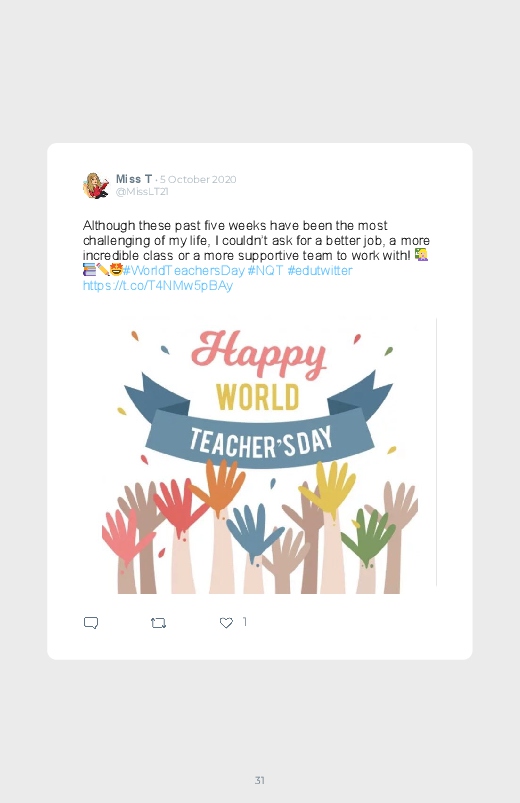
Task: Click the star-eyed face emoji
Action: (x=116, y=269)
